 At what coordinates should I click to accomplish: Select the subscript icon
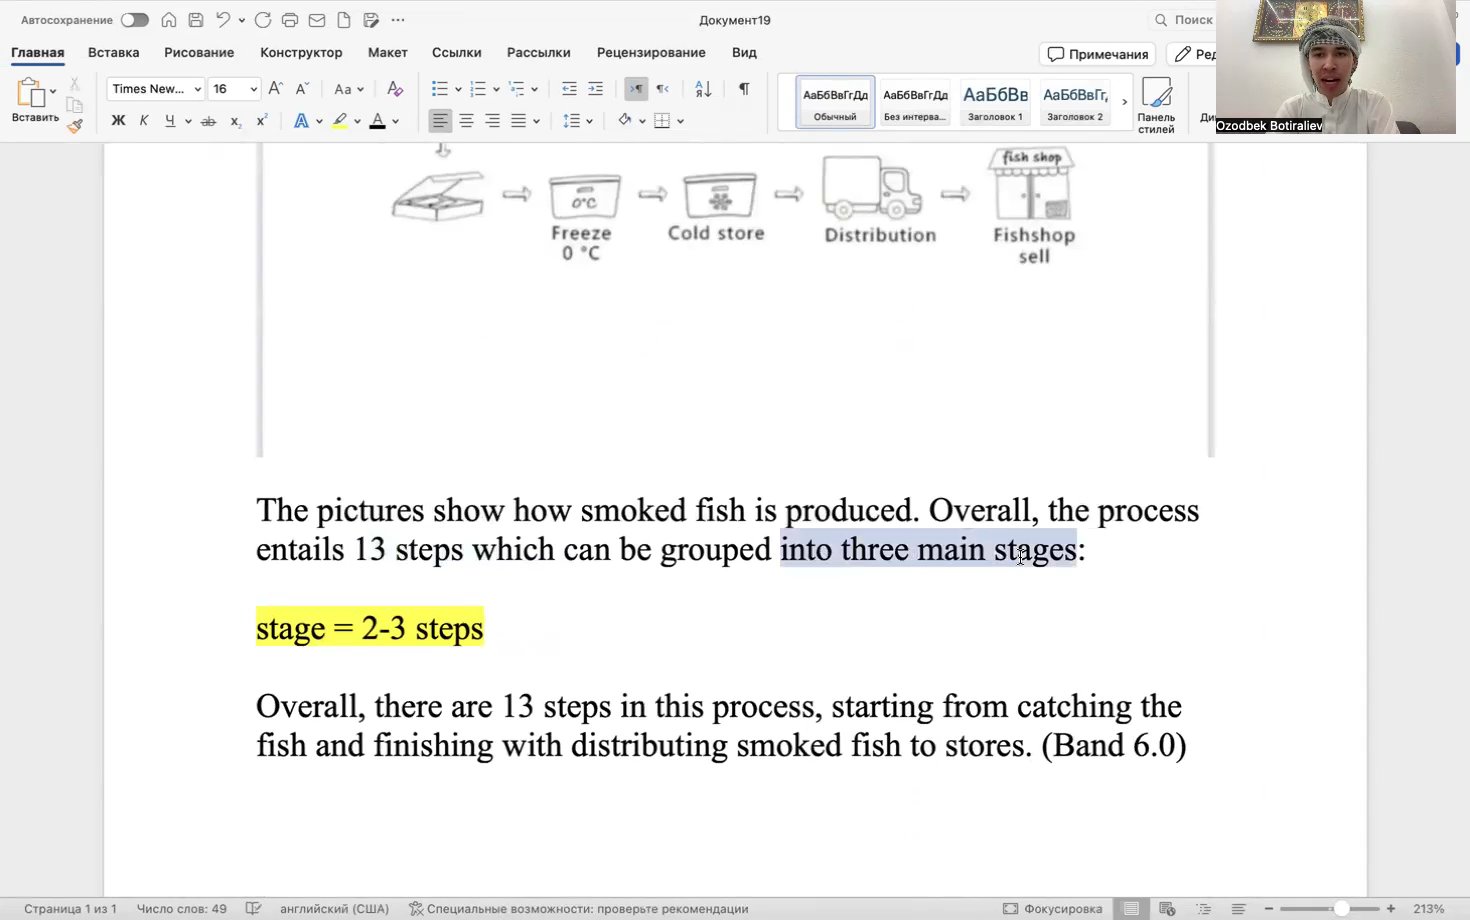[236, 120]
